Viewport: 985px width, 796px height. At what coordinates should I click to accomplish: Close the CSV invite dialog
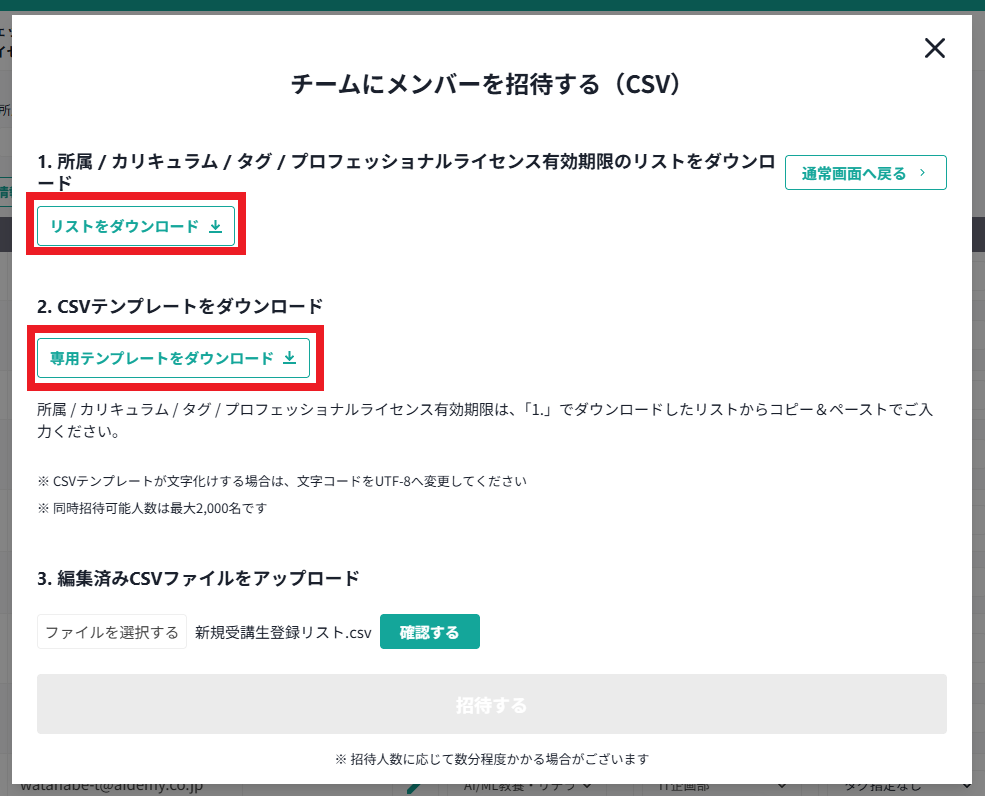tap(934, 48)
